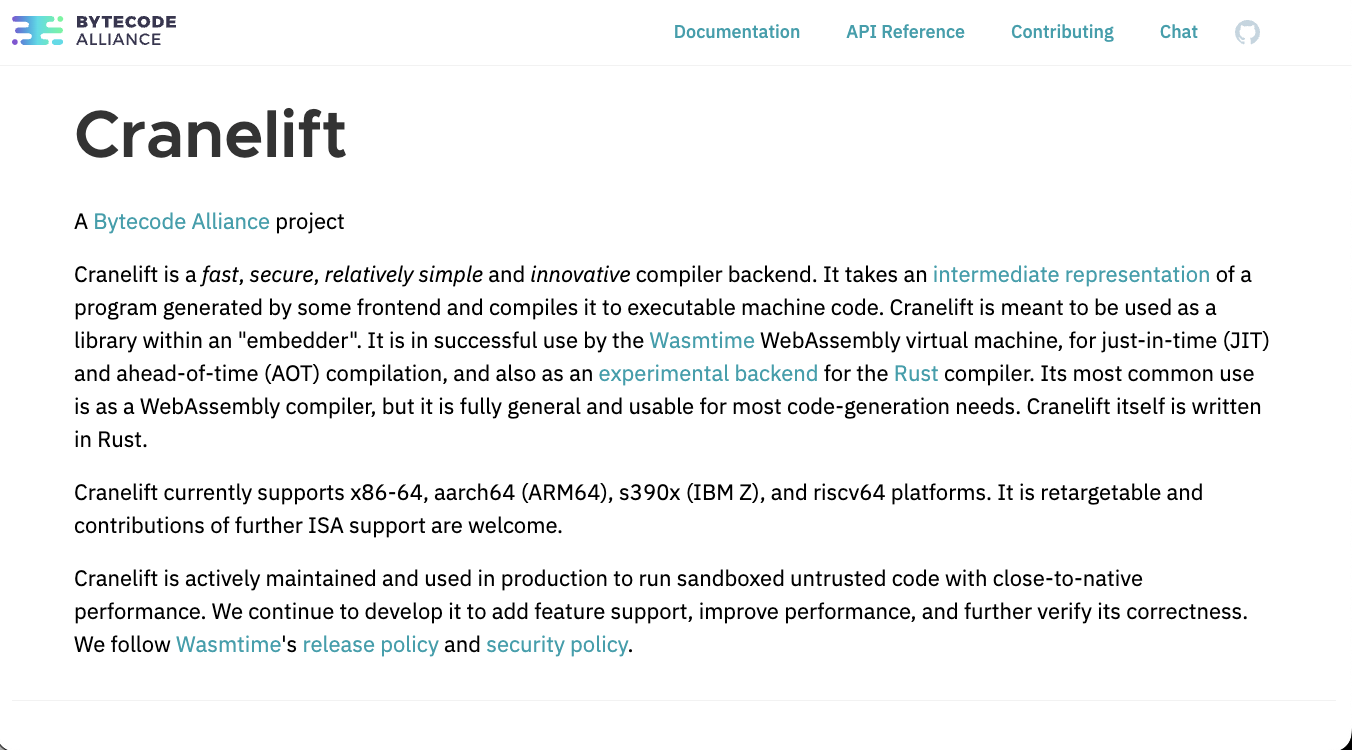Open the Contributing guidelines page
The width and height of the screenshot is (1352, 750).
pyautogui.click(x=1062, y=32)
